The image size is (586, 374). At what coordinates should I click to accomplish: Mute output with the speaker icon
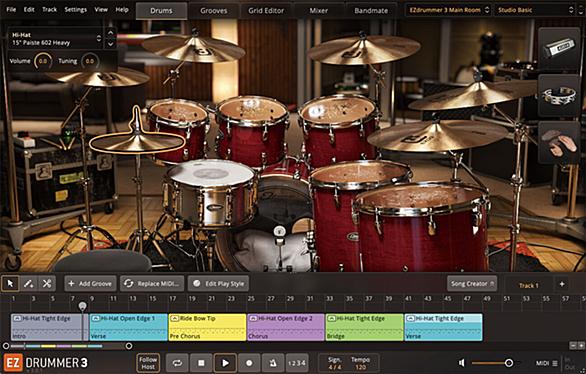coord(462,363)
